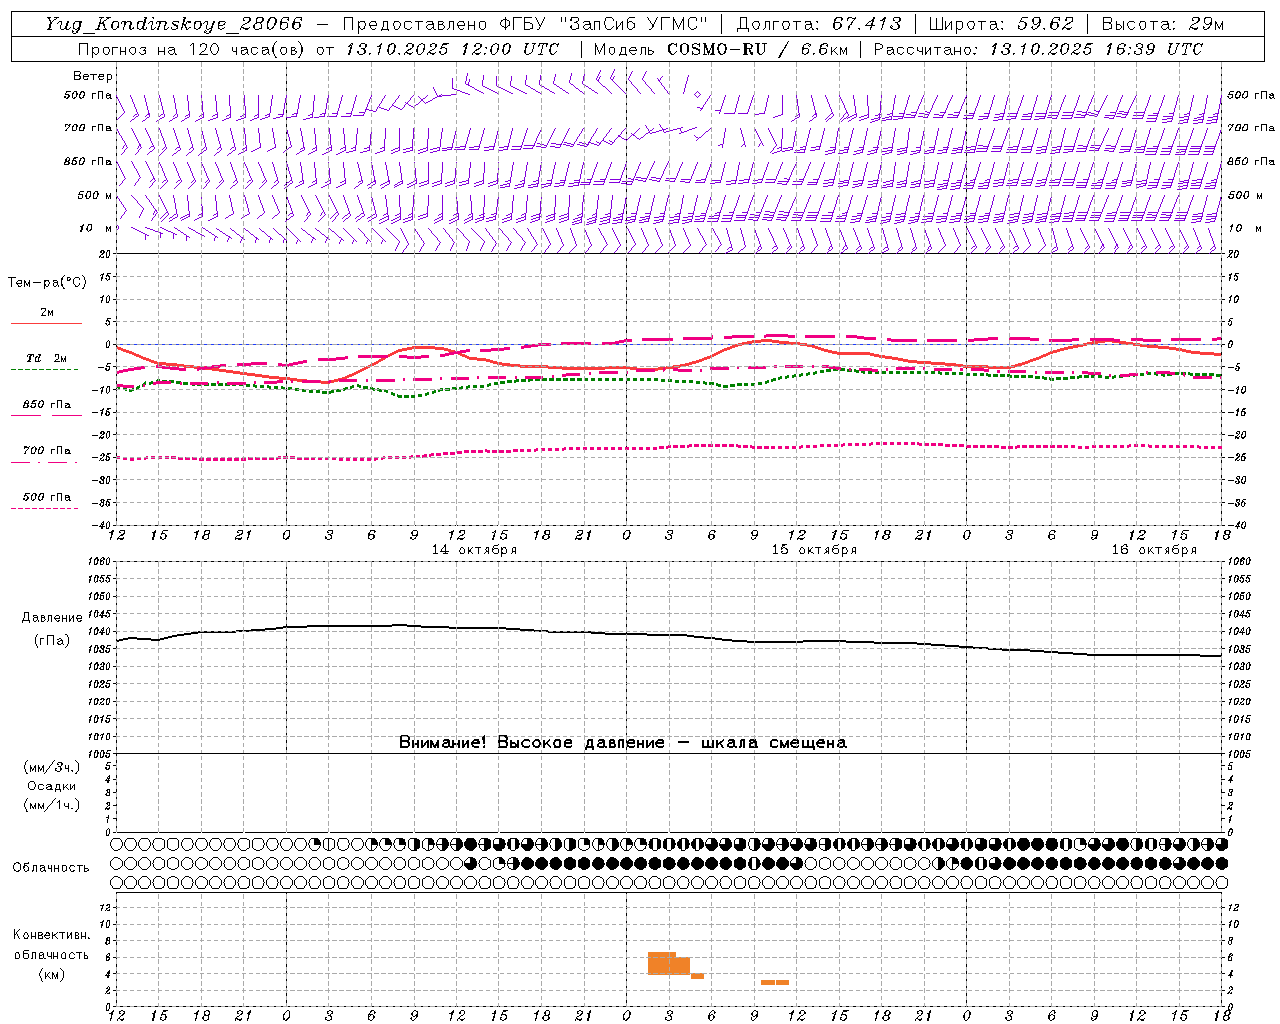Click the solid red '2м' legend line

coord(46,323)
